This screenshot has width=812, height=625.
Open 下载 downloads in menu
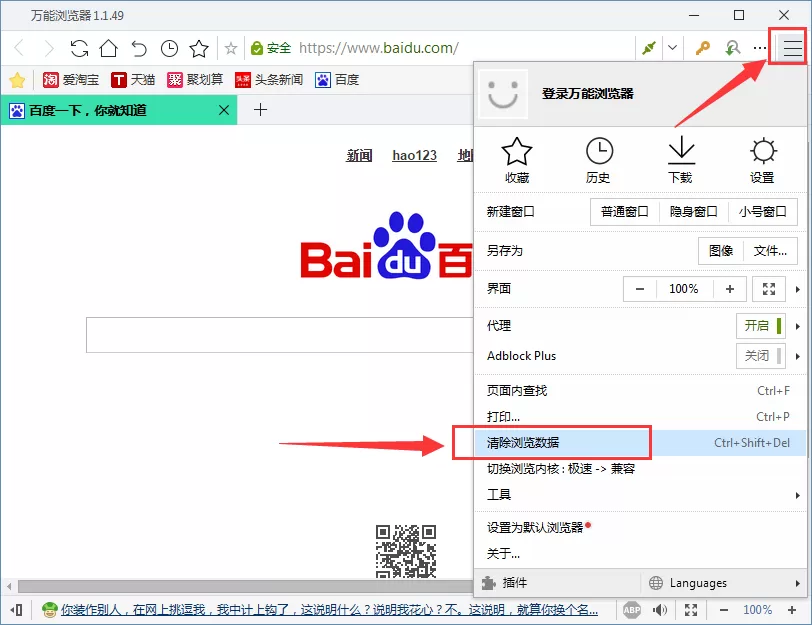tap(680, 160)
